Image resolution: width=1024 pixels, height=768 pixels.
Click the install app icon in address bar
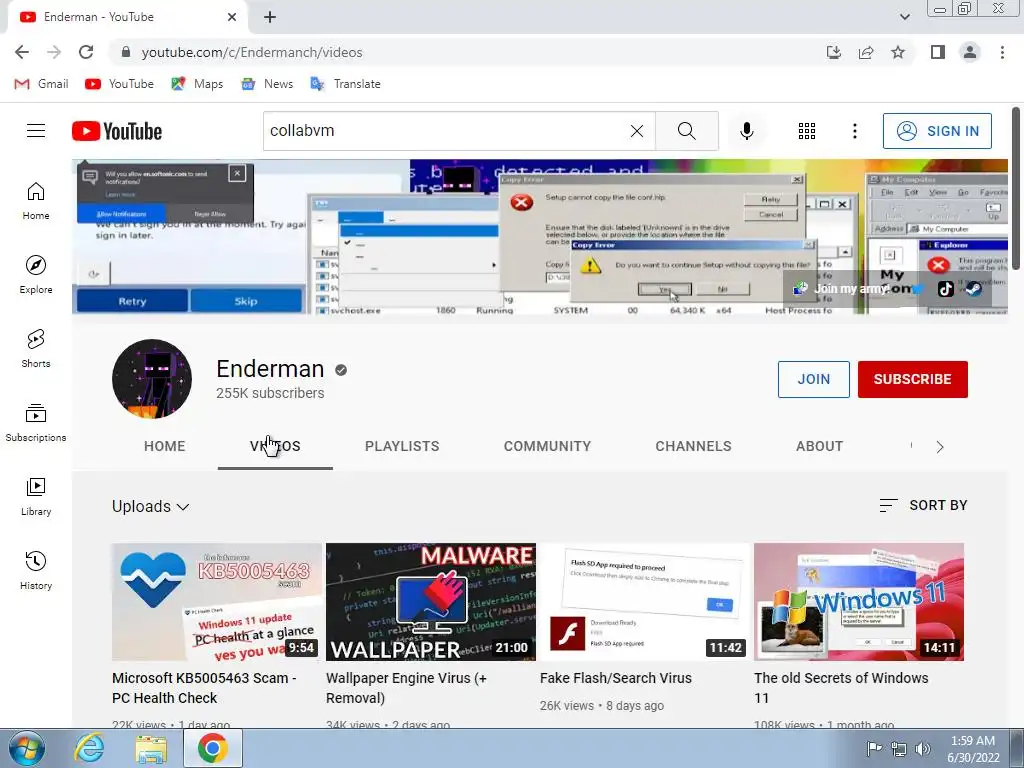point(834,52)
